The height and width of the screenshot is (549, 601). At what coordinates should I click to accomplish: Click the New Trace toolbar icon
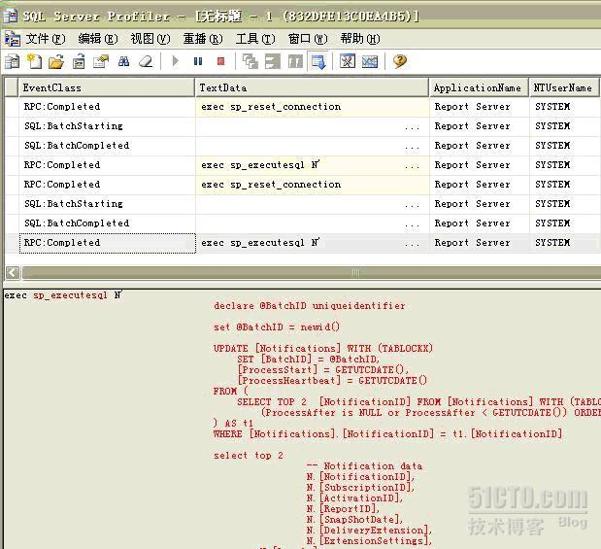coord(12,61)
